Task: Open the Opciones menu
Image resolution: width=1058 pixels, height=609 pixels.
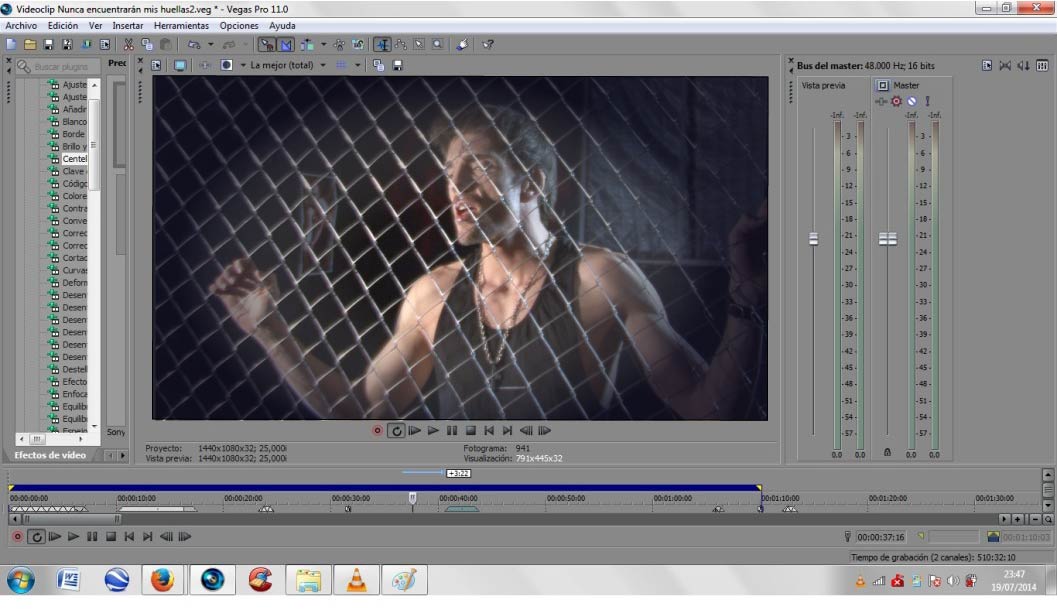Action: coord(239,26)
